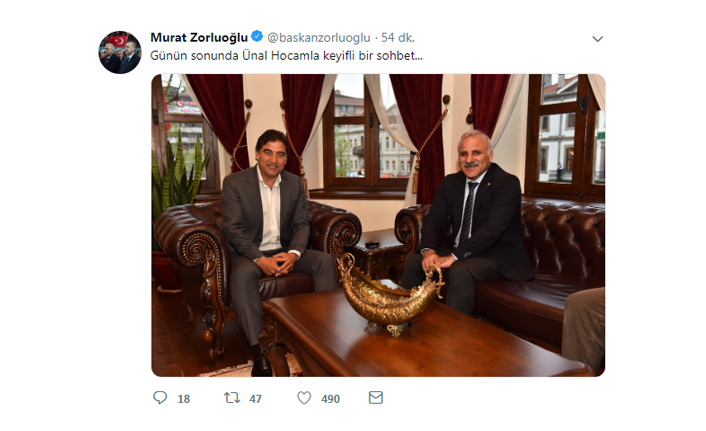The image size is (706, 431).
Task: Open the attached photo of two men
Action: pos(378,225)
